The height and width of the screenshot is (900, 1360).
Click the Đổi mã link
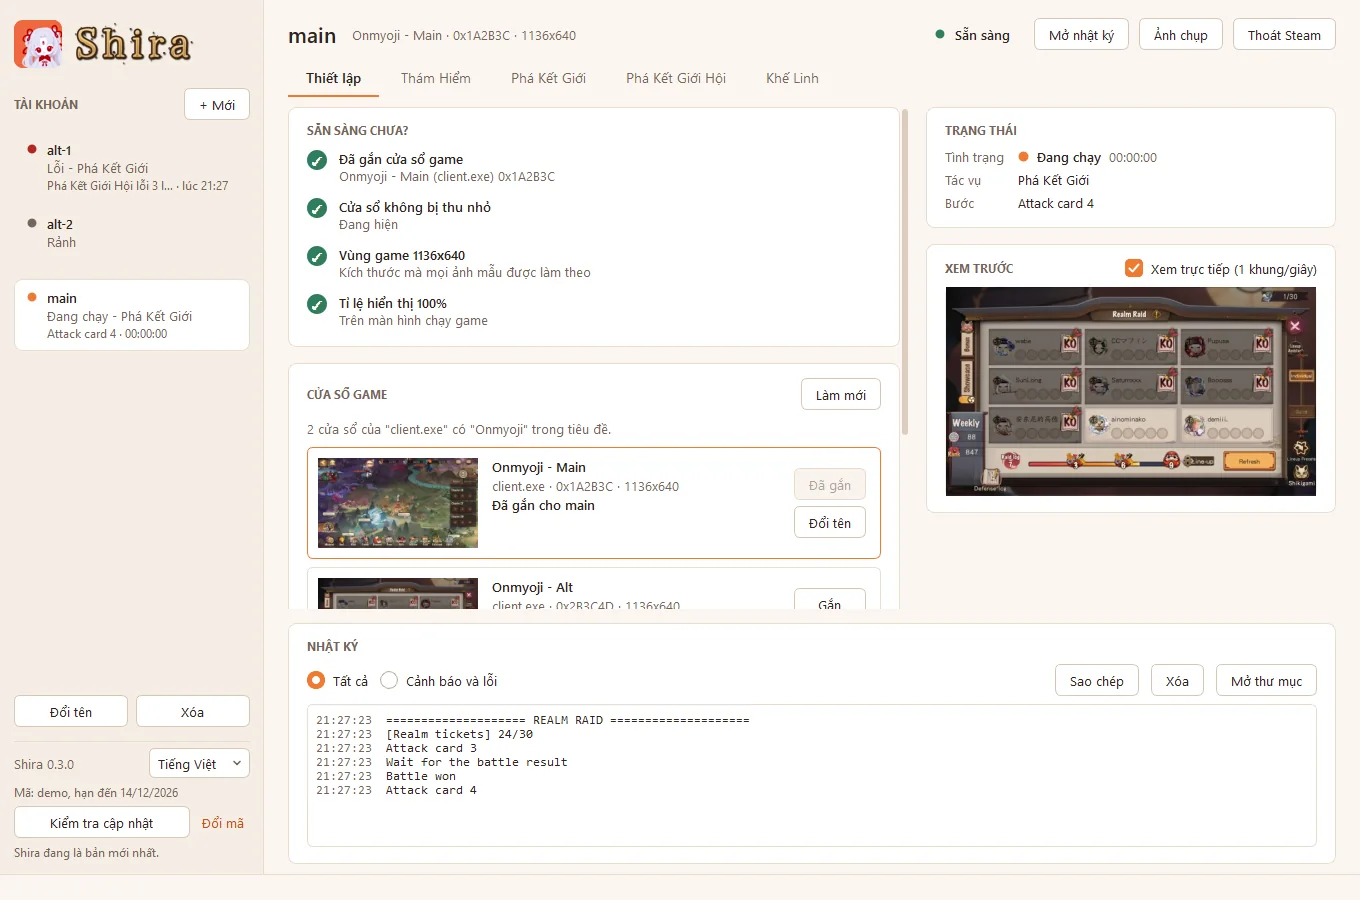point(223,823)
